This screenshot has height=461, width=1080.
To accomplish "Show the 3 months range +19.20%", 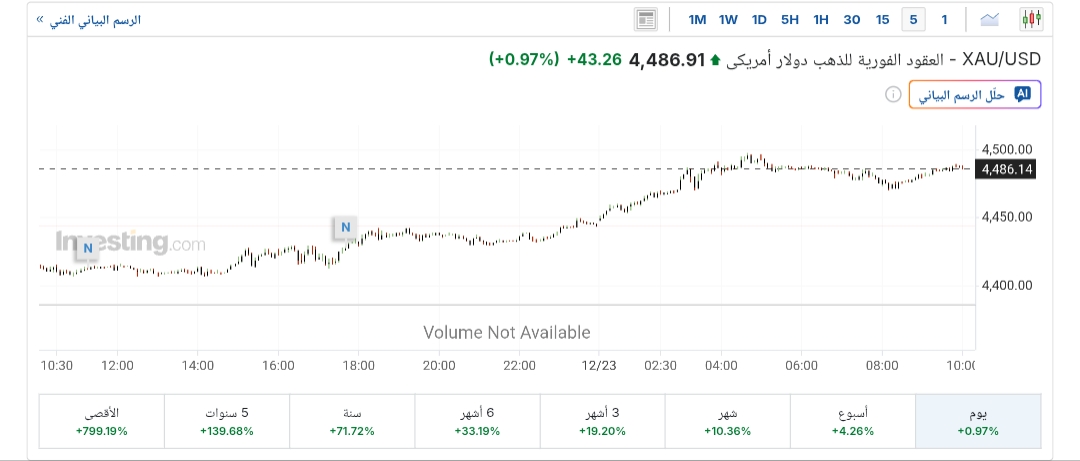I will [x=602, y=421].
